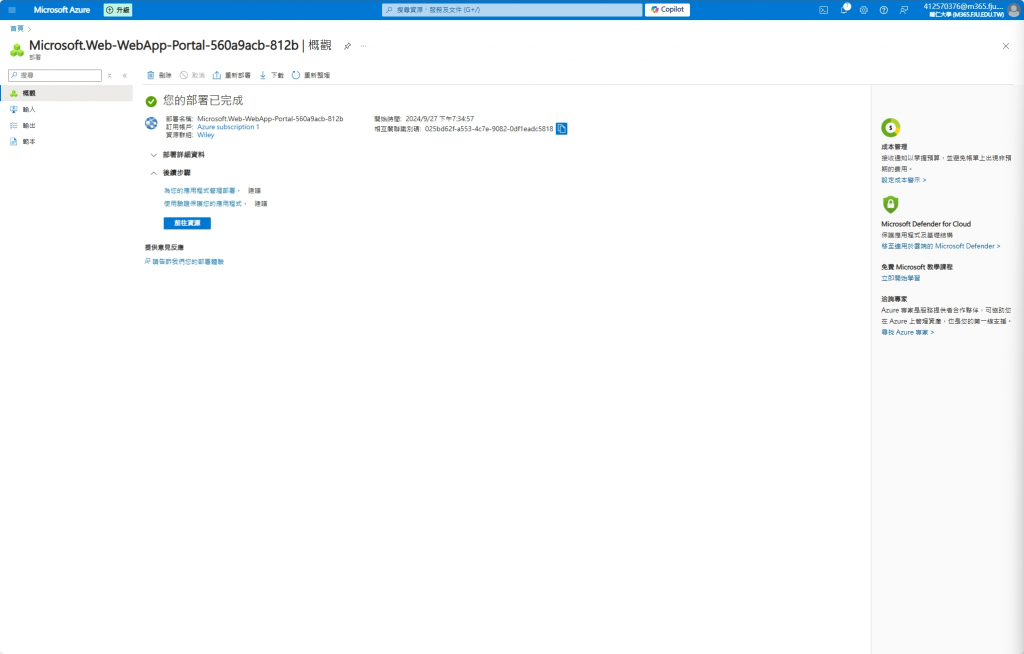Click 重新整理 refresh in toolbar

click(311, 75)
